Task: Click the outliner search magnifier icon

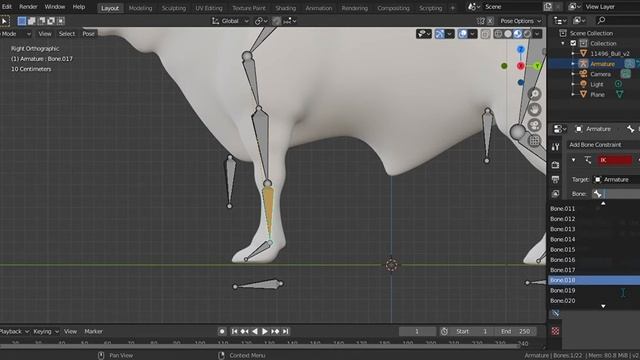Action: (x=601, y=20)
